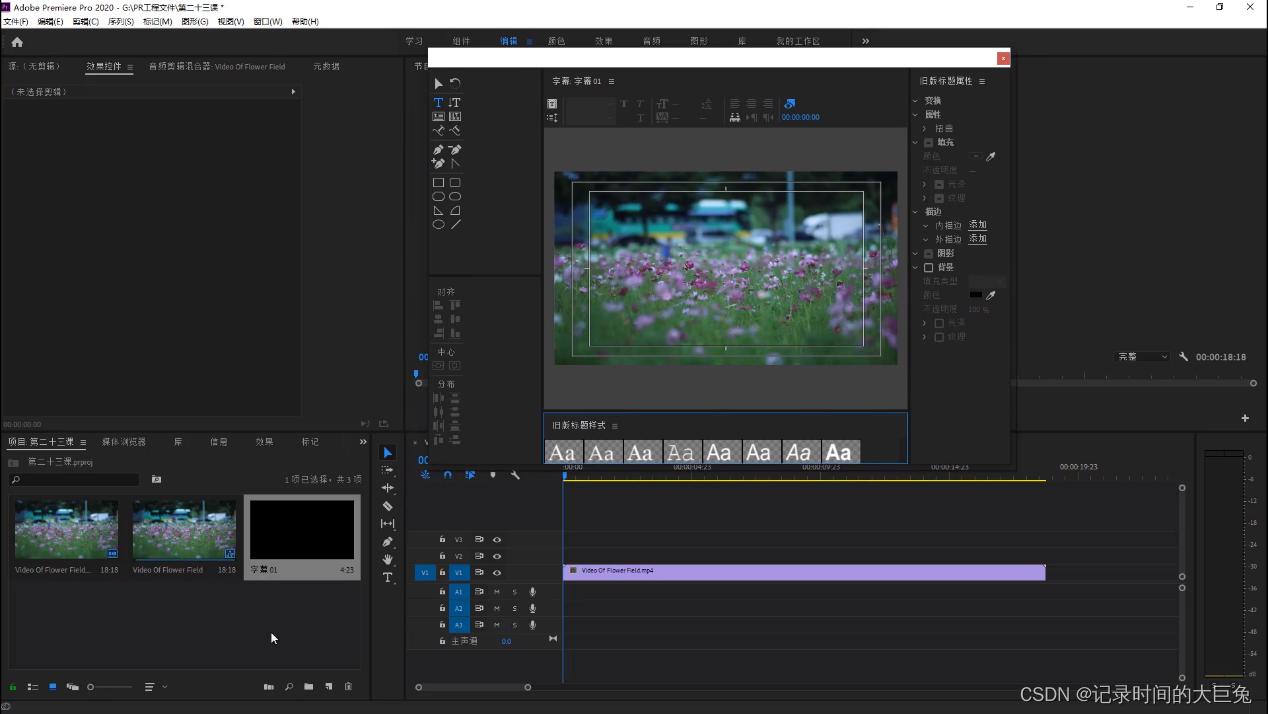Open the 文件(F) menu
1268x714 pixels.
point(15,21)
